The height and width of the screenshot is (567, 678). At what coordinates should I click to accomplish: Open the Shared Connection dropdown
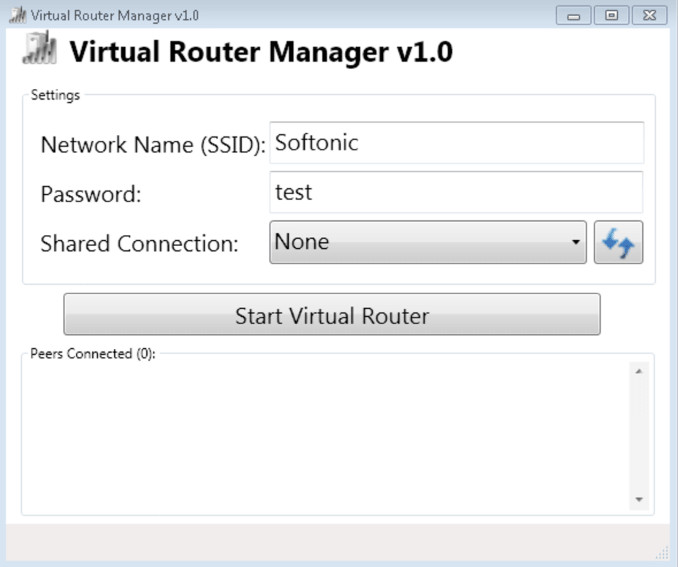(428, 242)
